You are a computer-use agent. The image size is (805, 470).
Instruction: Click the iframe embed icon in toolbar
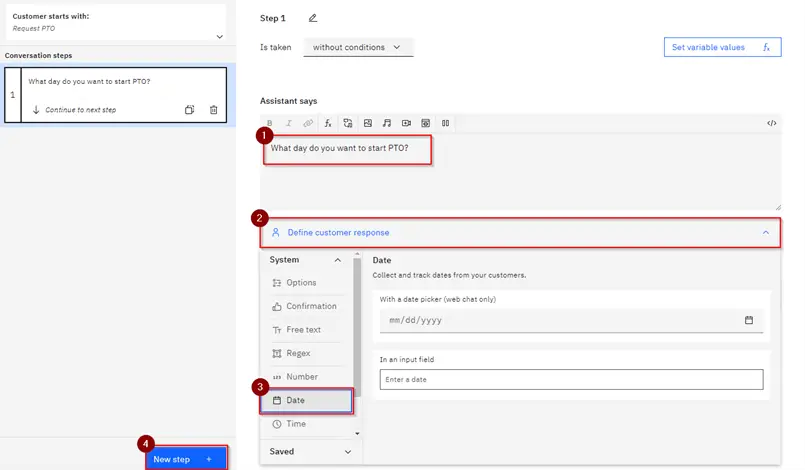(x=426, y=123)
